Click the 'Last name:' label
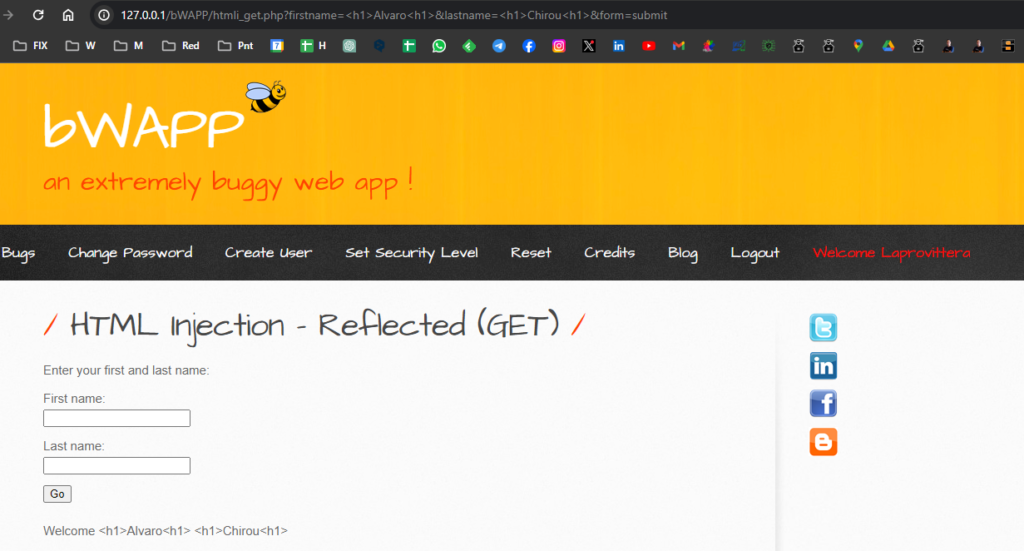This screenshot has height=551, width=1024. point(74,446)
